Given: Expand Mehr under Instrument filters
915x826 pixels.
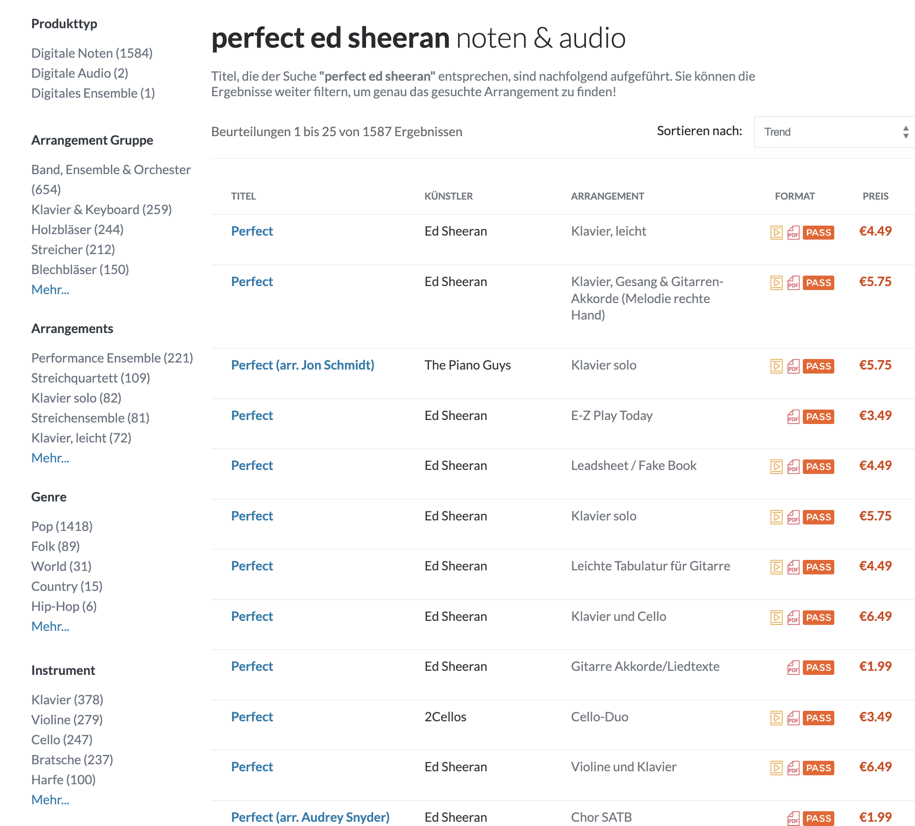Looking at the screenshot, I should pyautogui.click(x=50, y=800).
